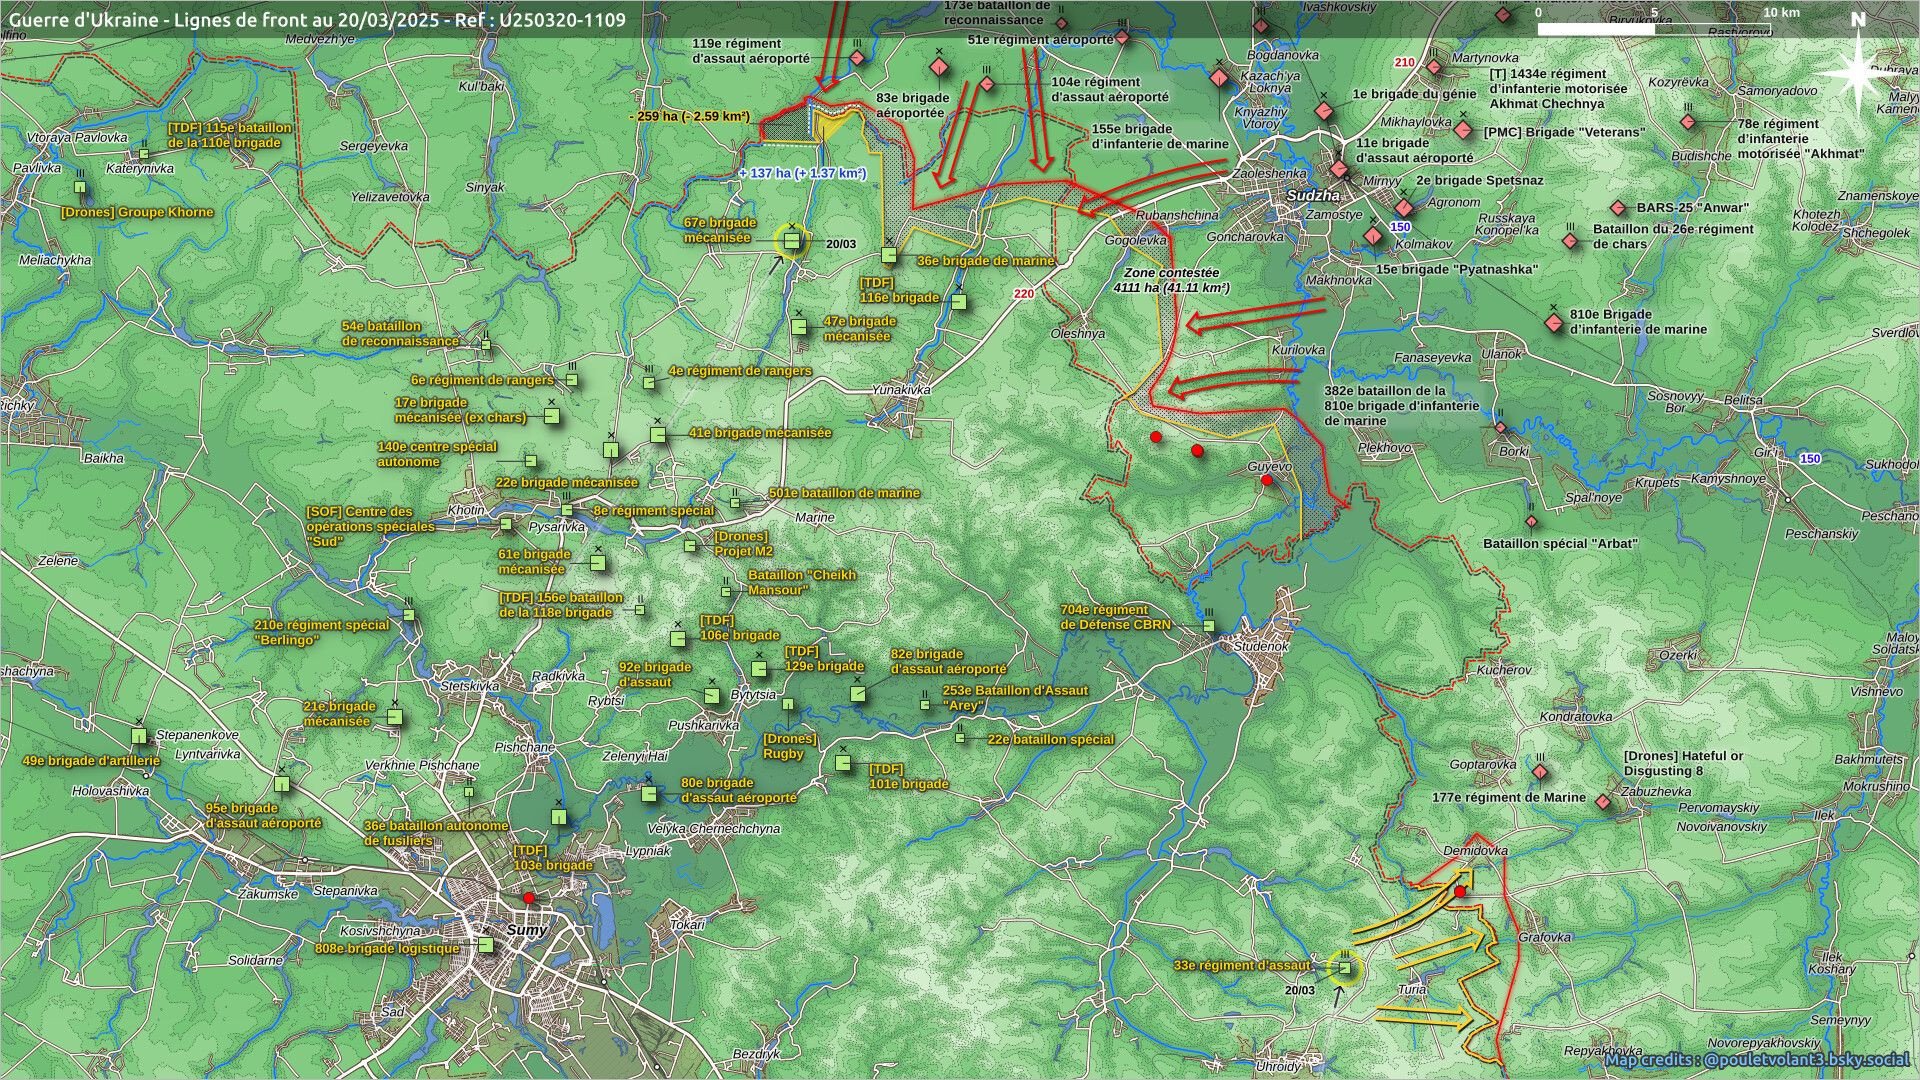This screenshot has width=1920, height=1080.
Task: Select the Grafovka village label
Action: point(1544,938)
